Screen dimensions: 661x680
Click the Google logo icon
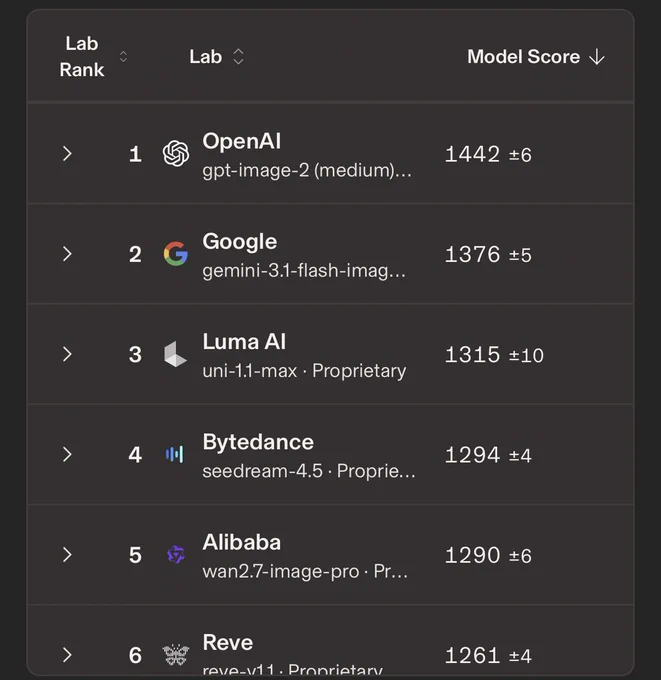pyautogui.click(x=176, y=254)
